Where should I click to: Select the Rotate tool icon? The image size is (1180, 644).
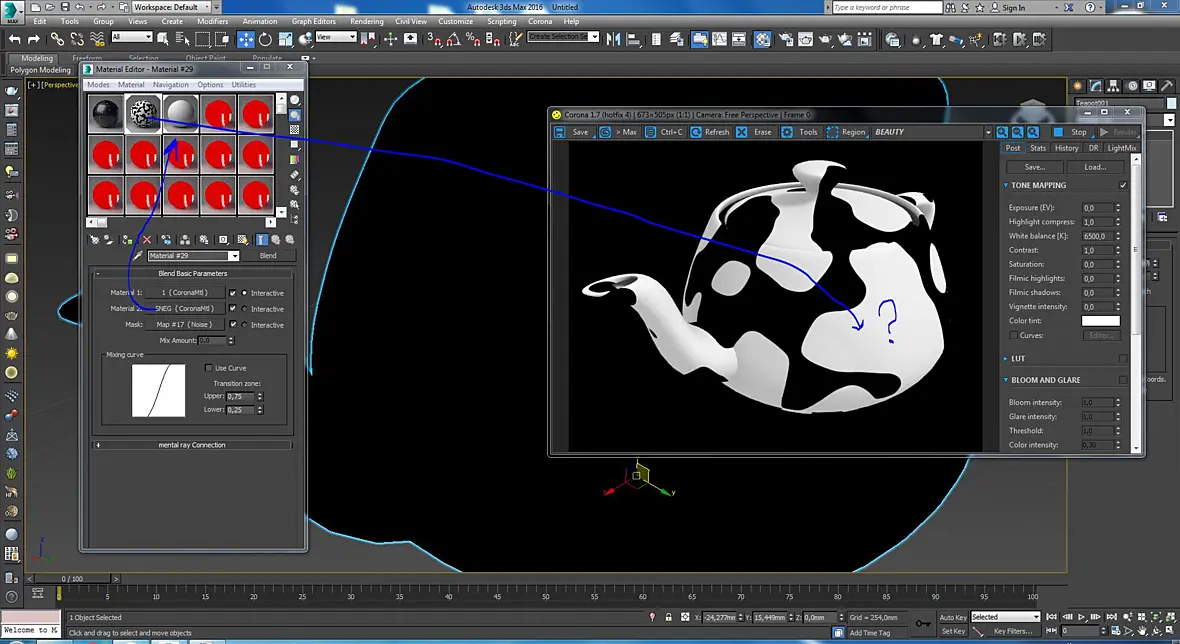[x=266, y=39]
